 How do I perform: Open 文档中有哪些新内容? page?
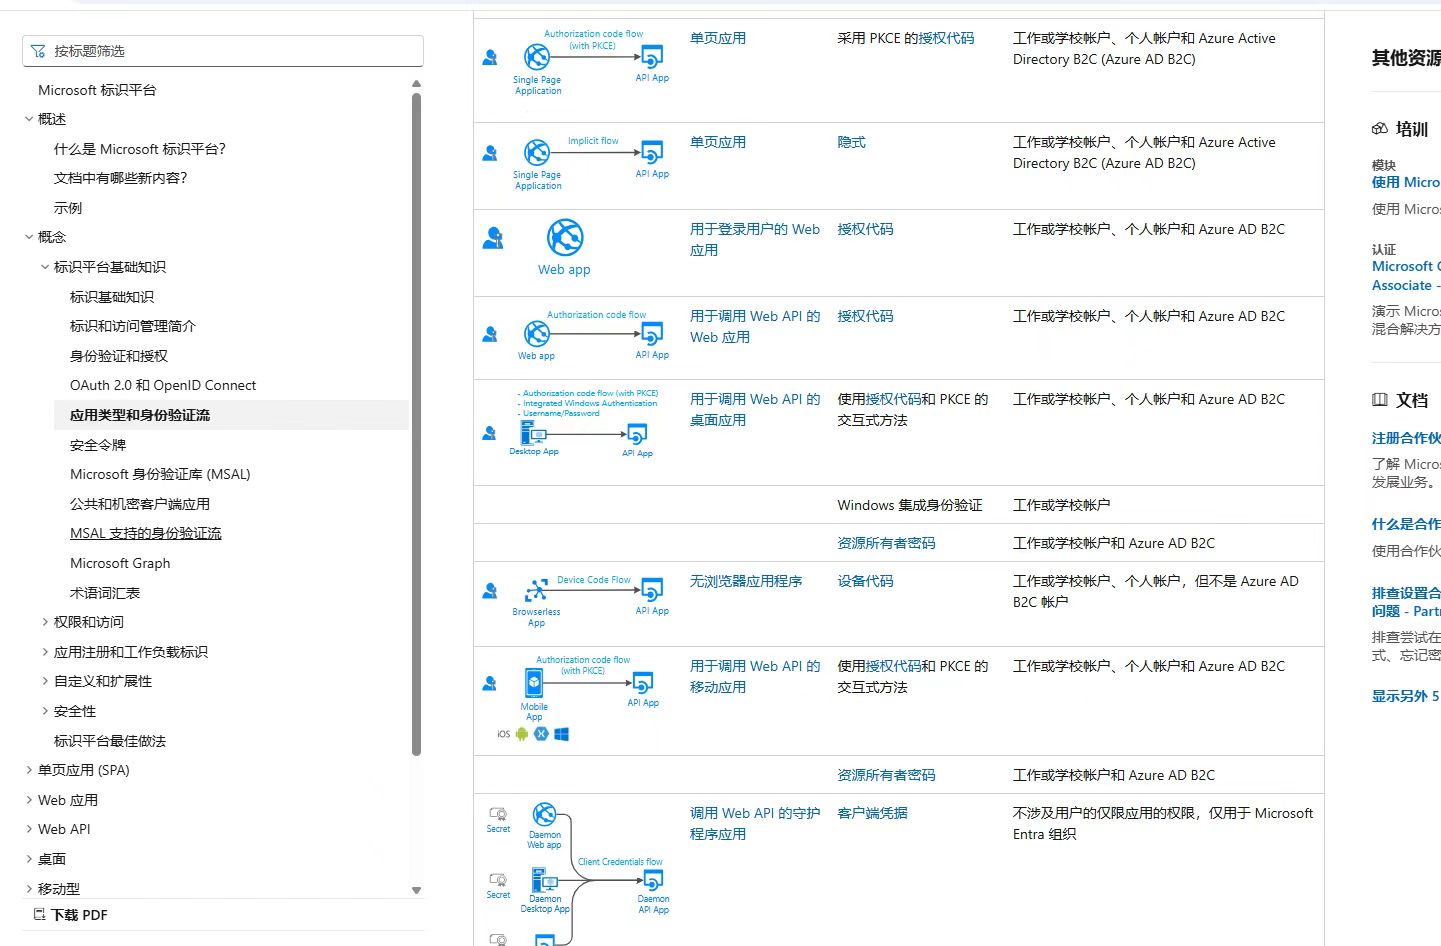pyautogui.click(x=121, y=178)
